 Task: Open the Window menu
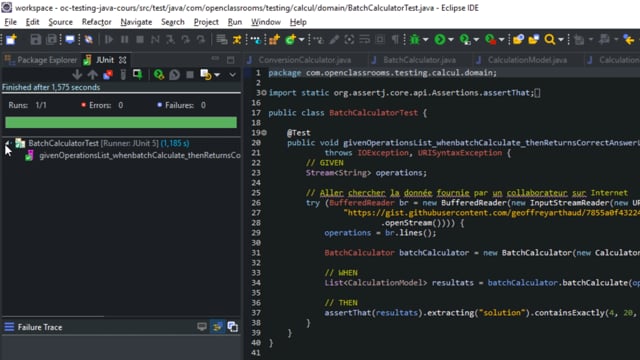[266, 22]
